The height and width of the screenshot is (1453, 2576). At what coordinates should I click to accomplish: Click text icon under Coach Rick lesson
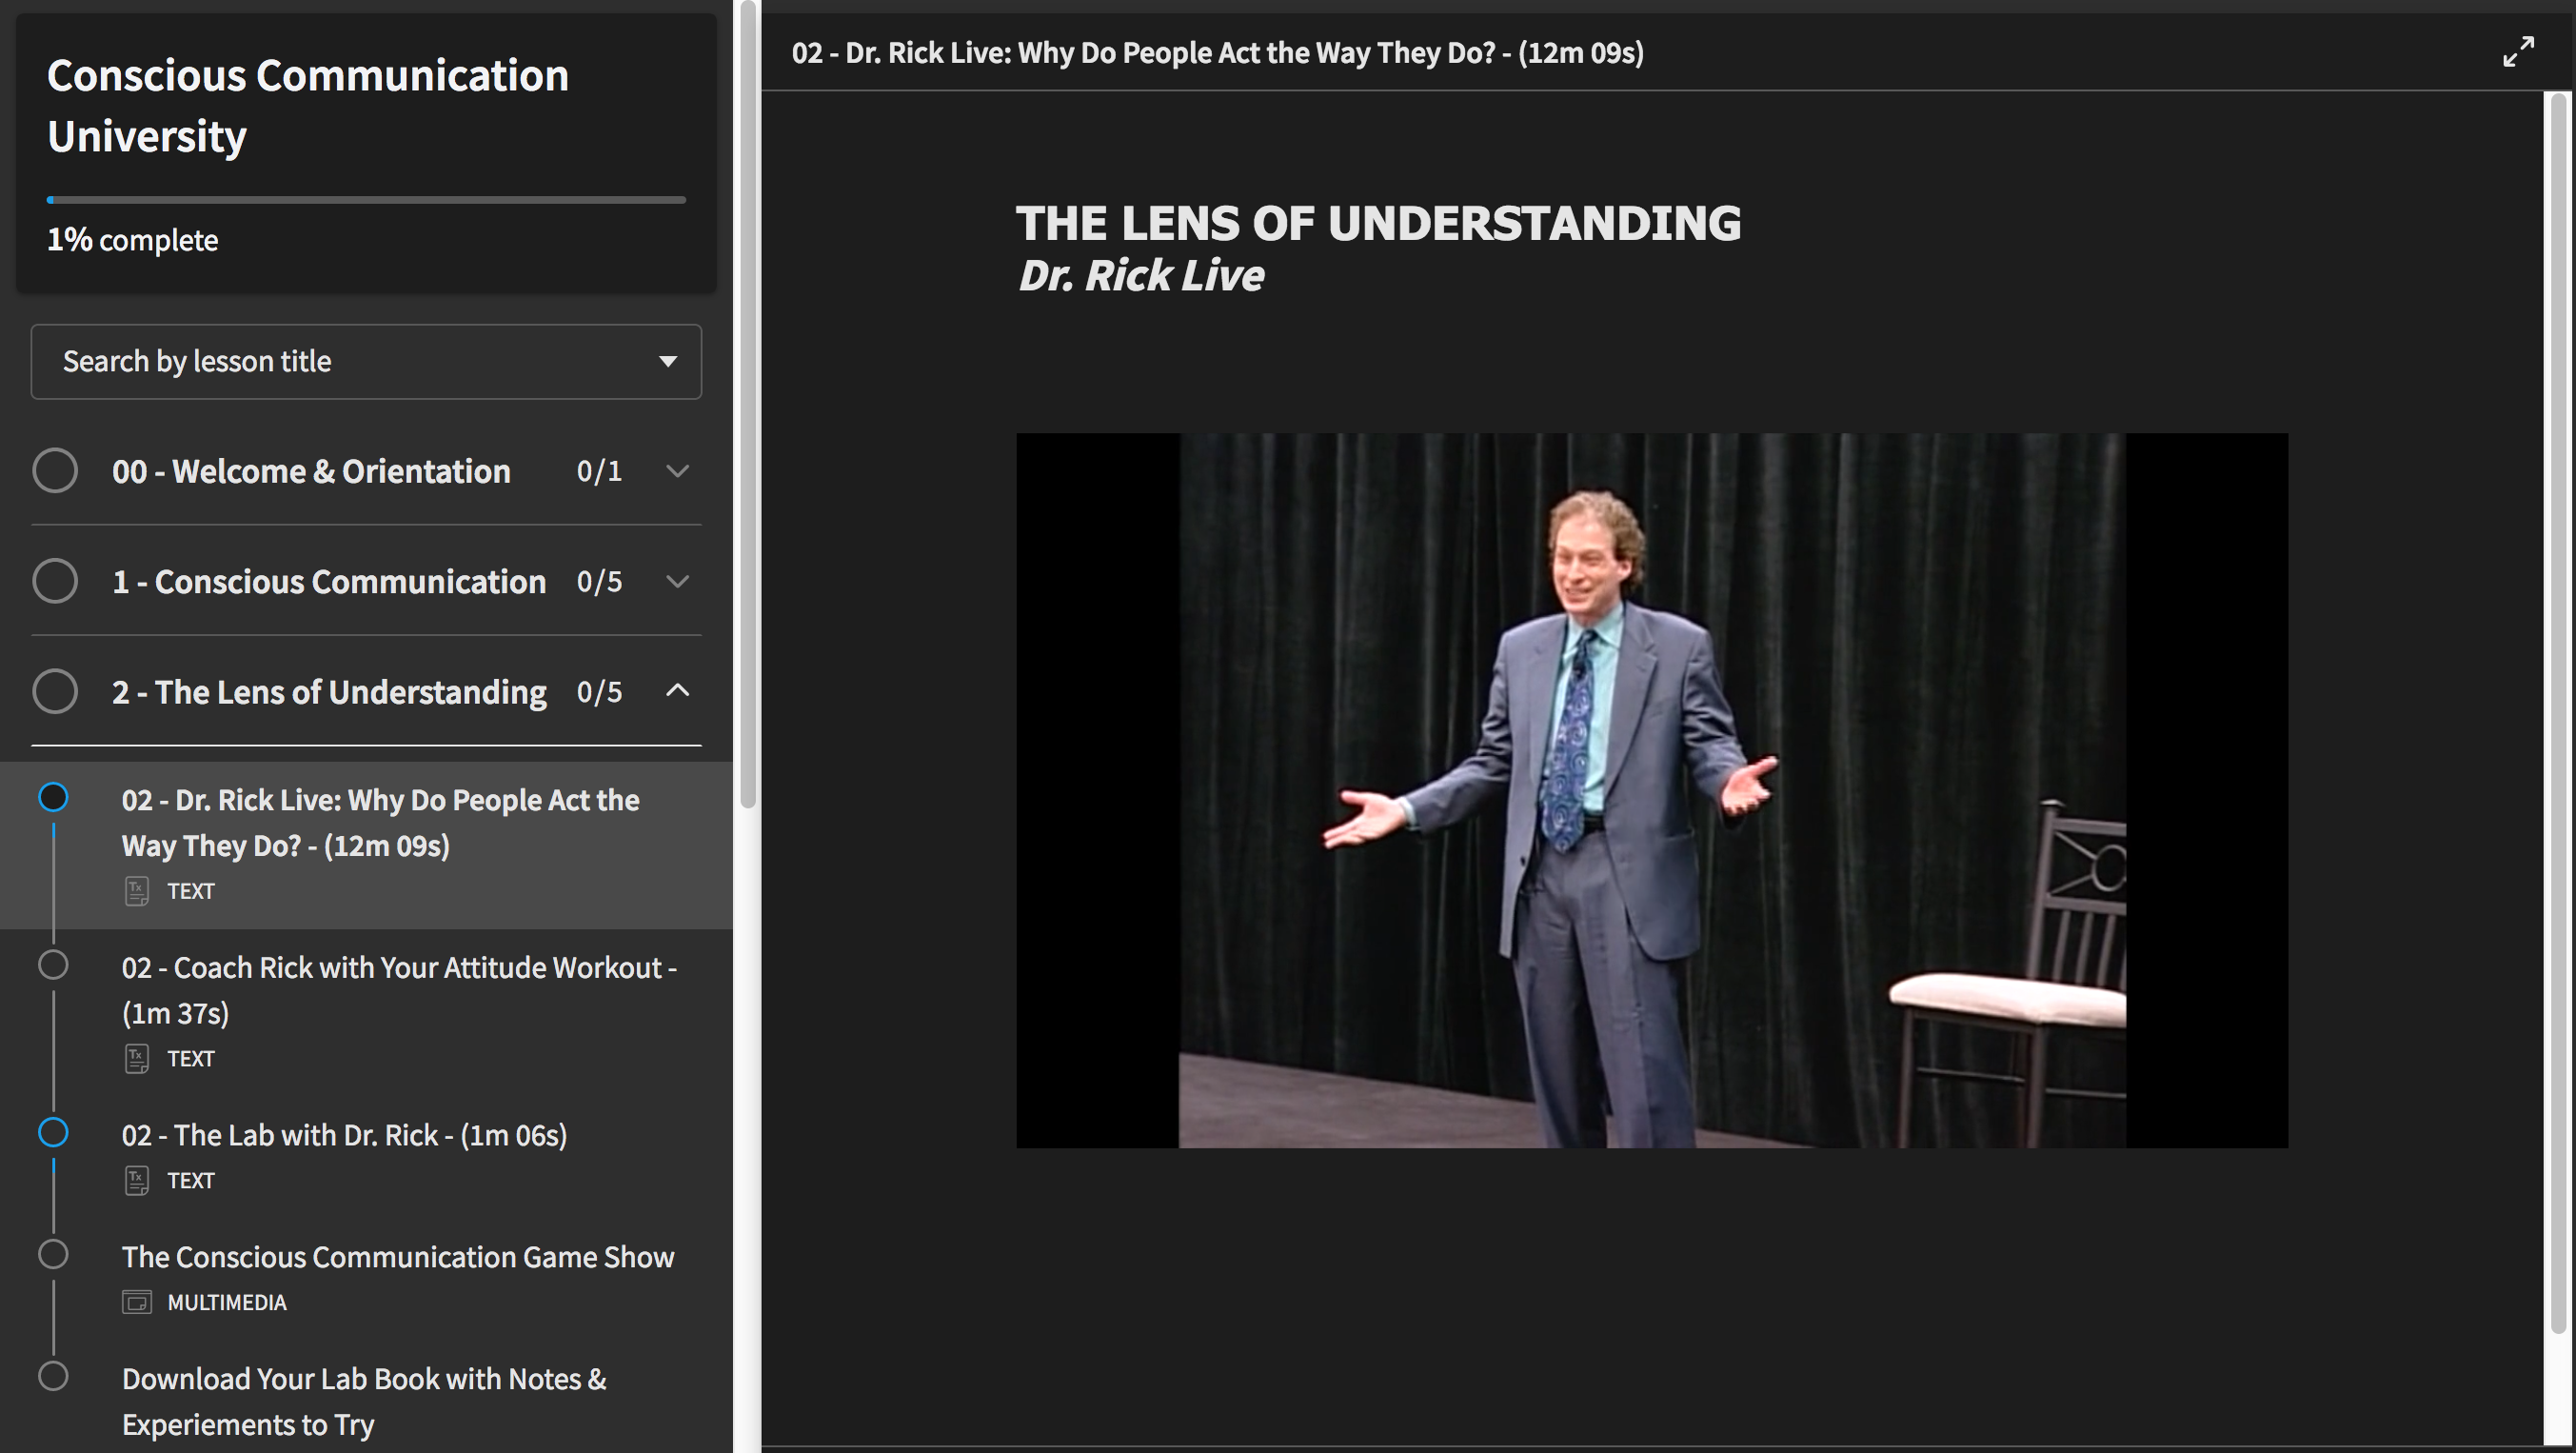point(137,1058)
